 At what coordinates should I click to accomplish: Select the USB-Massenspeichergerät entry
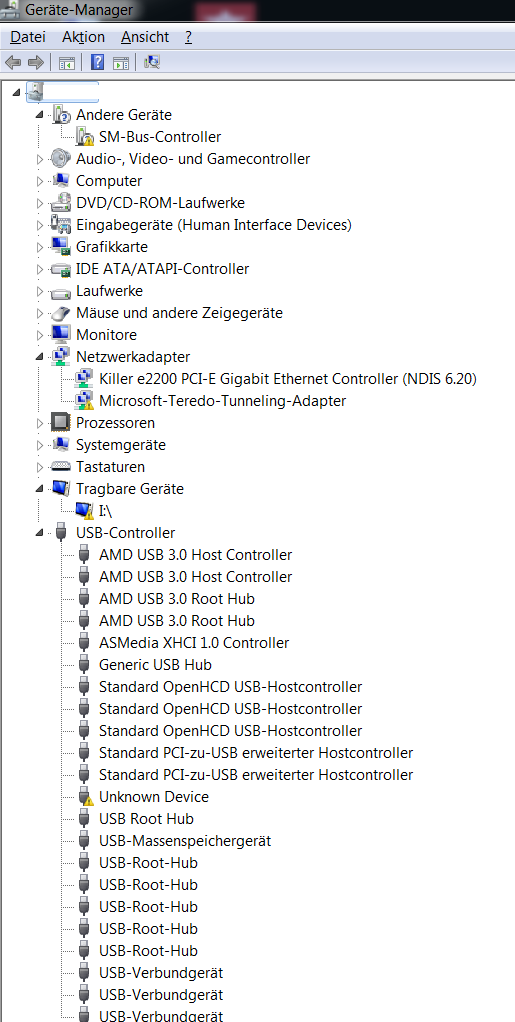click(x=184, y=841)
